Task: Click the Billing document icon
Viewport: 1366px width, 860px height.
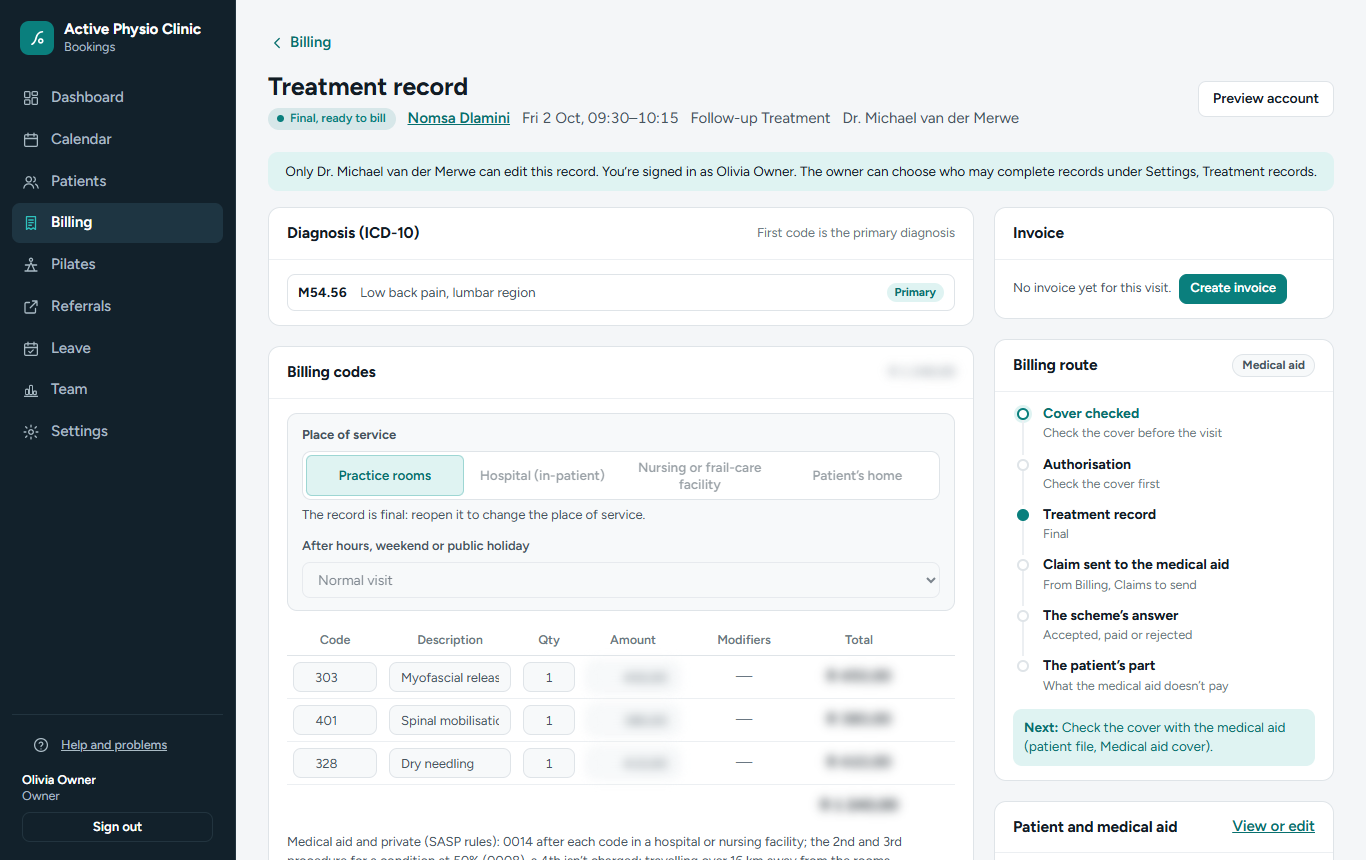Action: click(x=31, y=223)
